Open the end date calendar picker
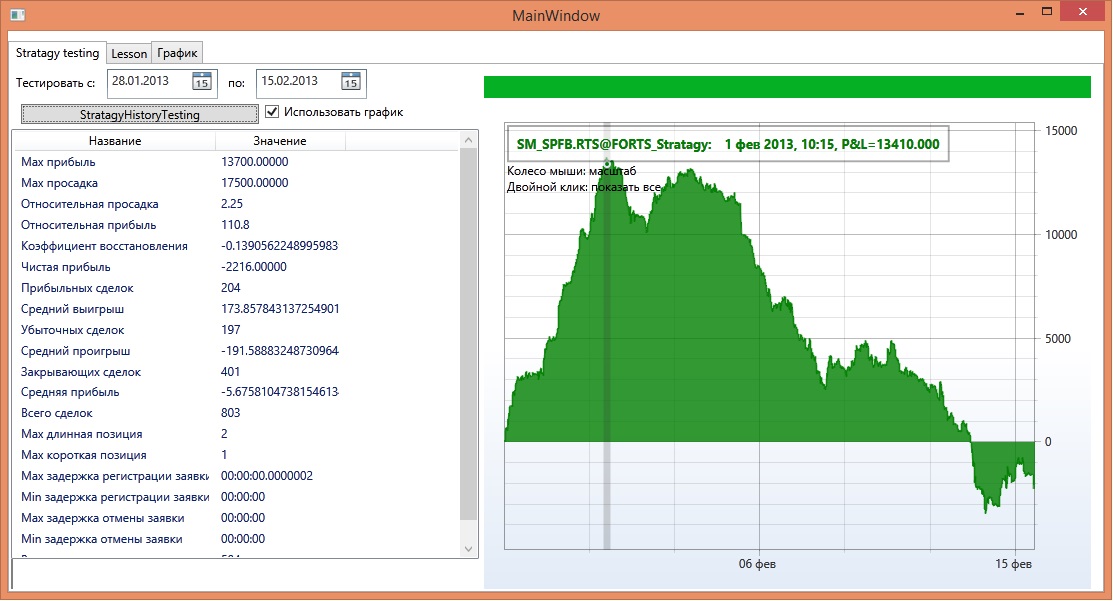The width and height of the screenshot is (1113, 601). coord(351,82)
